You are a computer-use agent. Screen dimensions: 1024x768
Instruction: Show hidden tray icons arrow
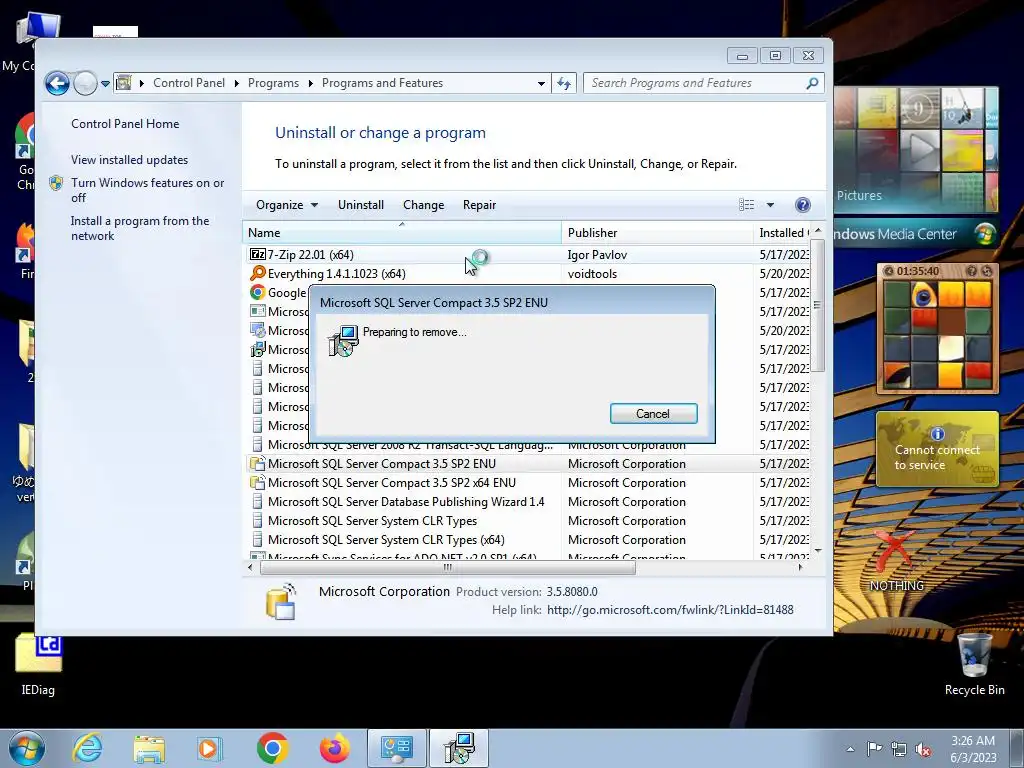coord(850,749)
